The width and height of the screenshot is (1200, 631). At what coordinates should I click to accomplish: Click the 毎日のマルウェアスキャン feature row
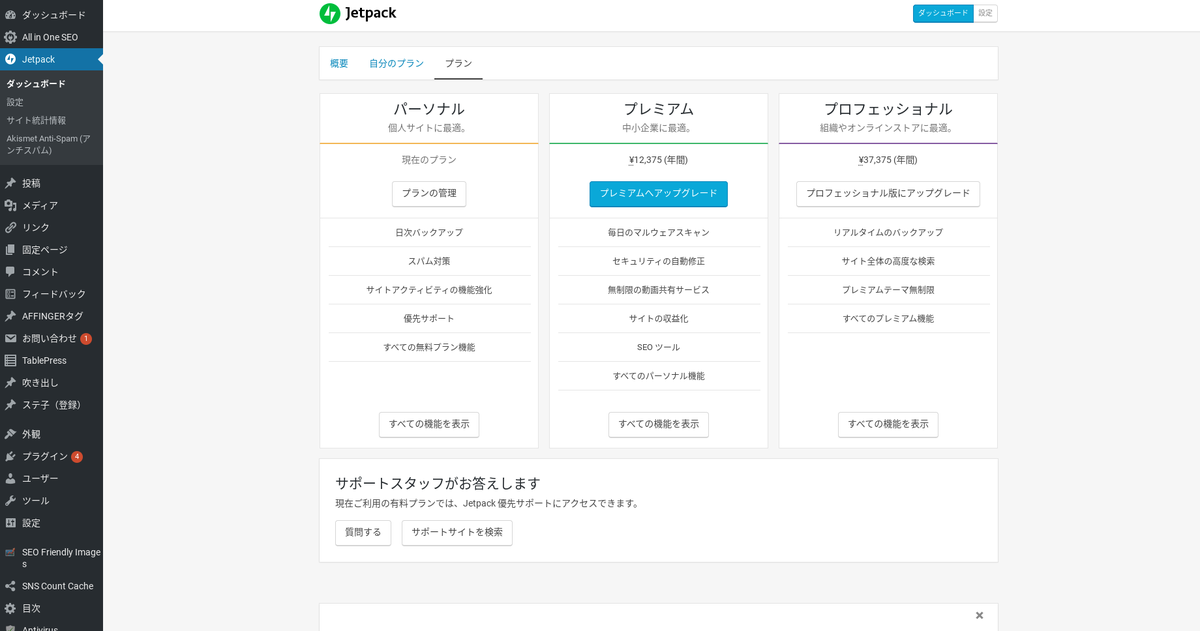click(x=658, y=233)
